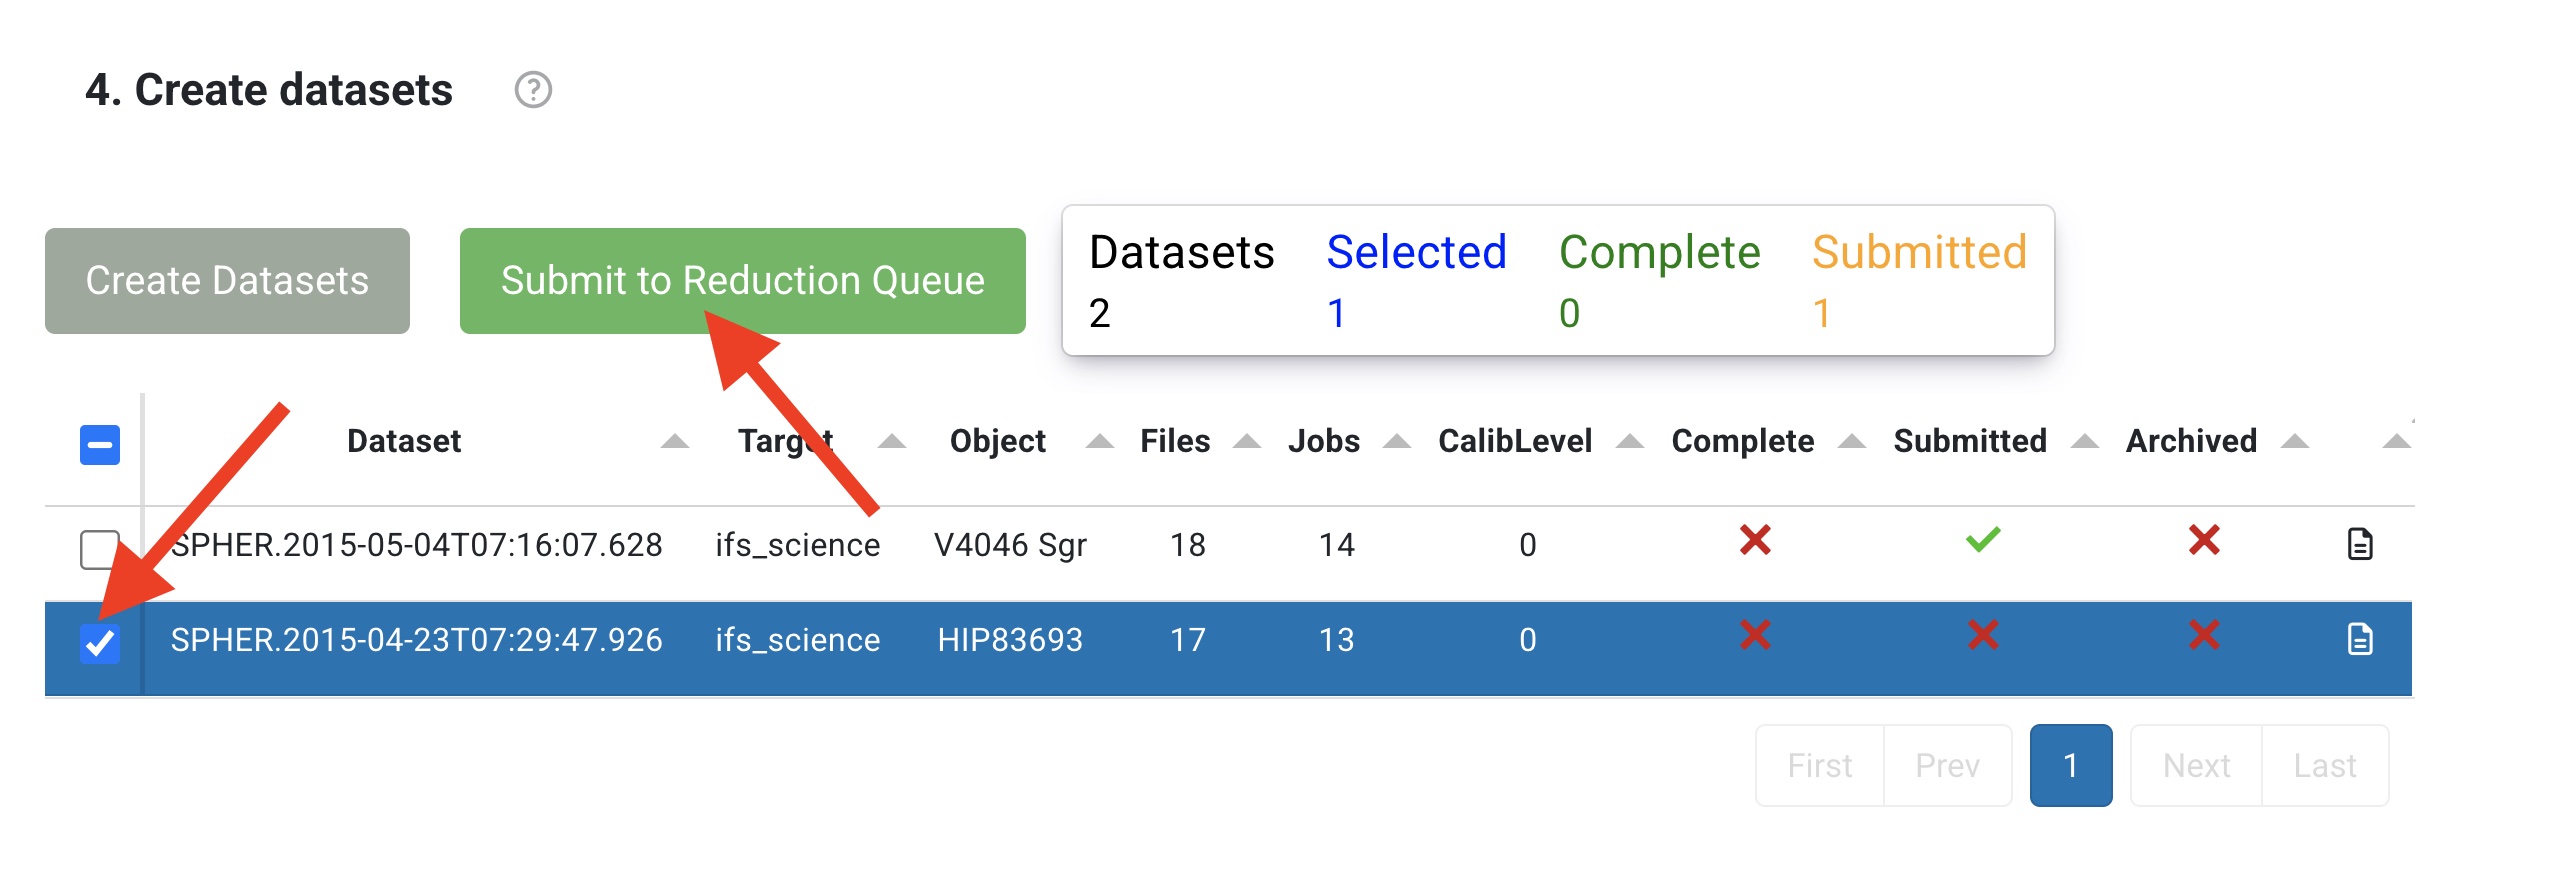
Task: Click red Archived cross in V4046 Sgr row
Action: pos(2204,540)
